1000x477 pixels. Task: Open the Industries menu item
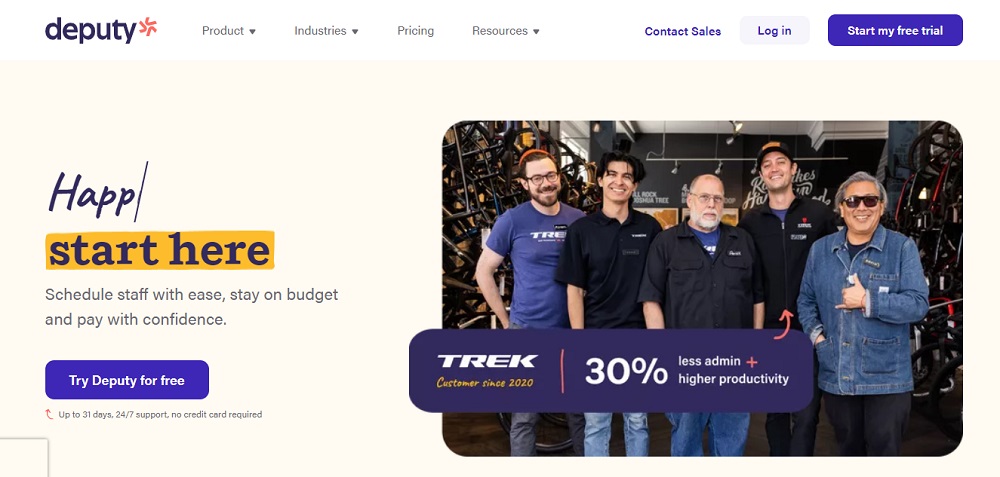click(x=320, y=31)
